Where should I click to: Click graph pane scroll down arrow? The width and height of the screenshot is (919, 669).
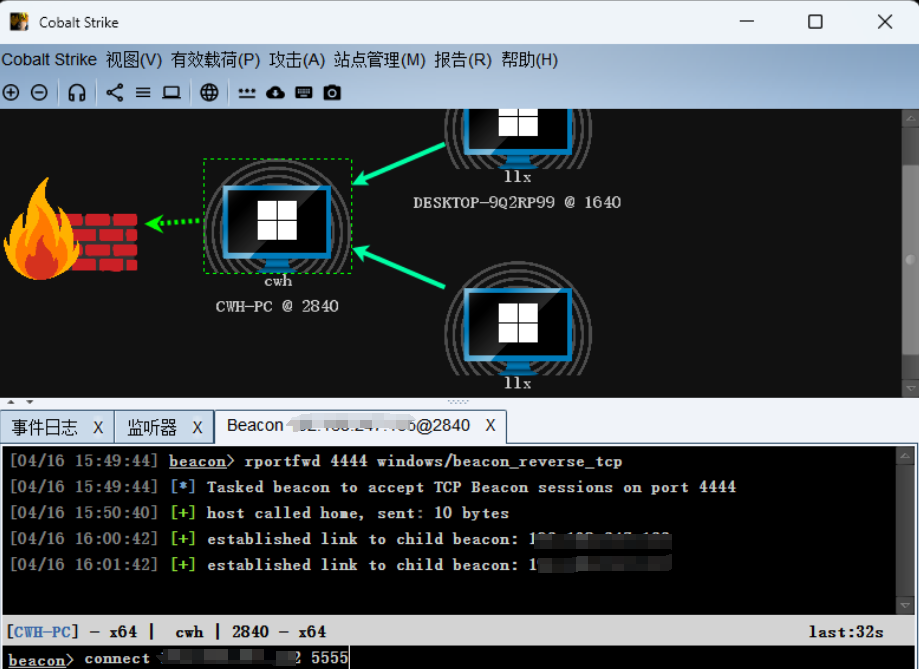910,388
